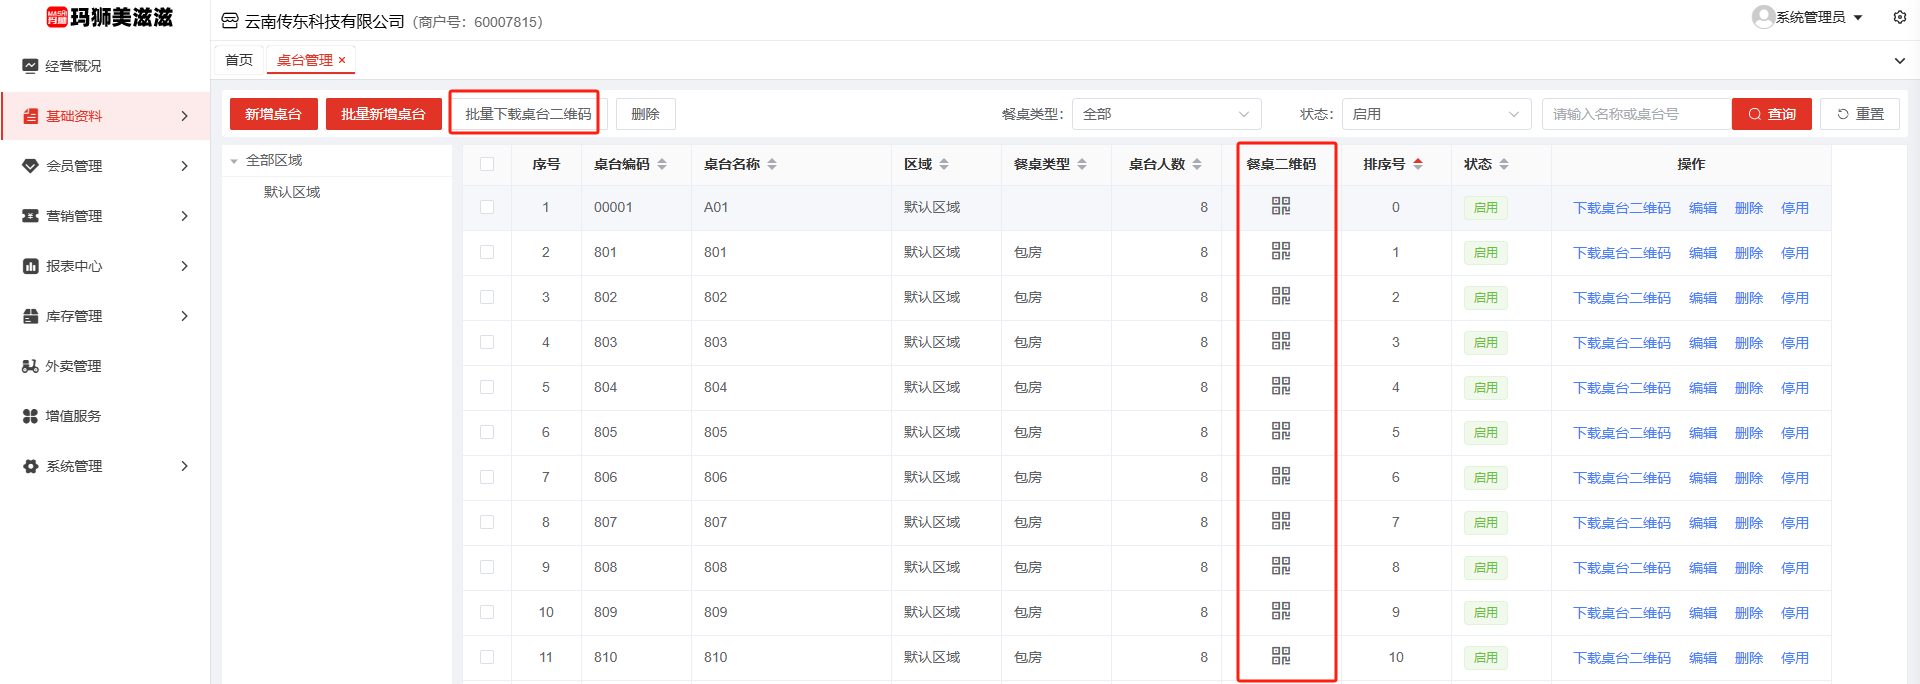The height and width of the screenshot is (684, 1920).
Task: Open tab list chevron at far right
Action: click(1900, 61)
